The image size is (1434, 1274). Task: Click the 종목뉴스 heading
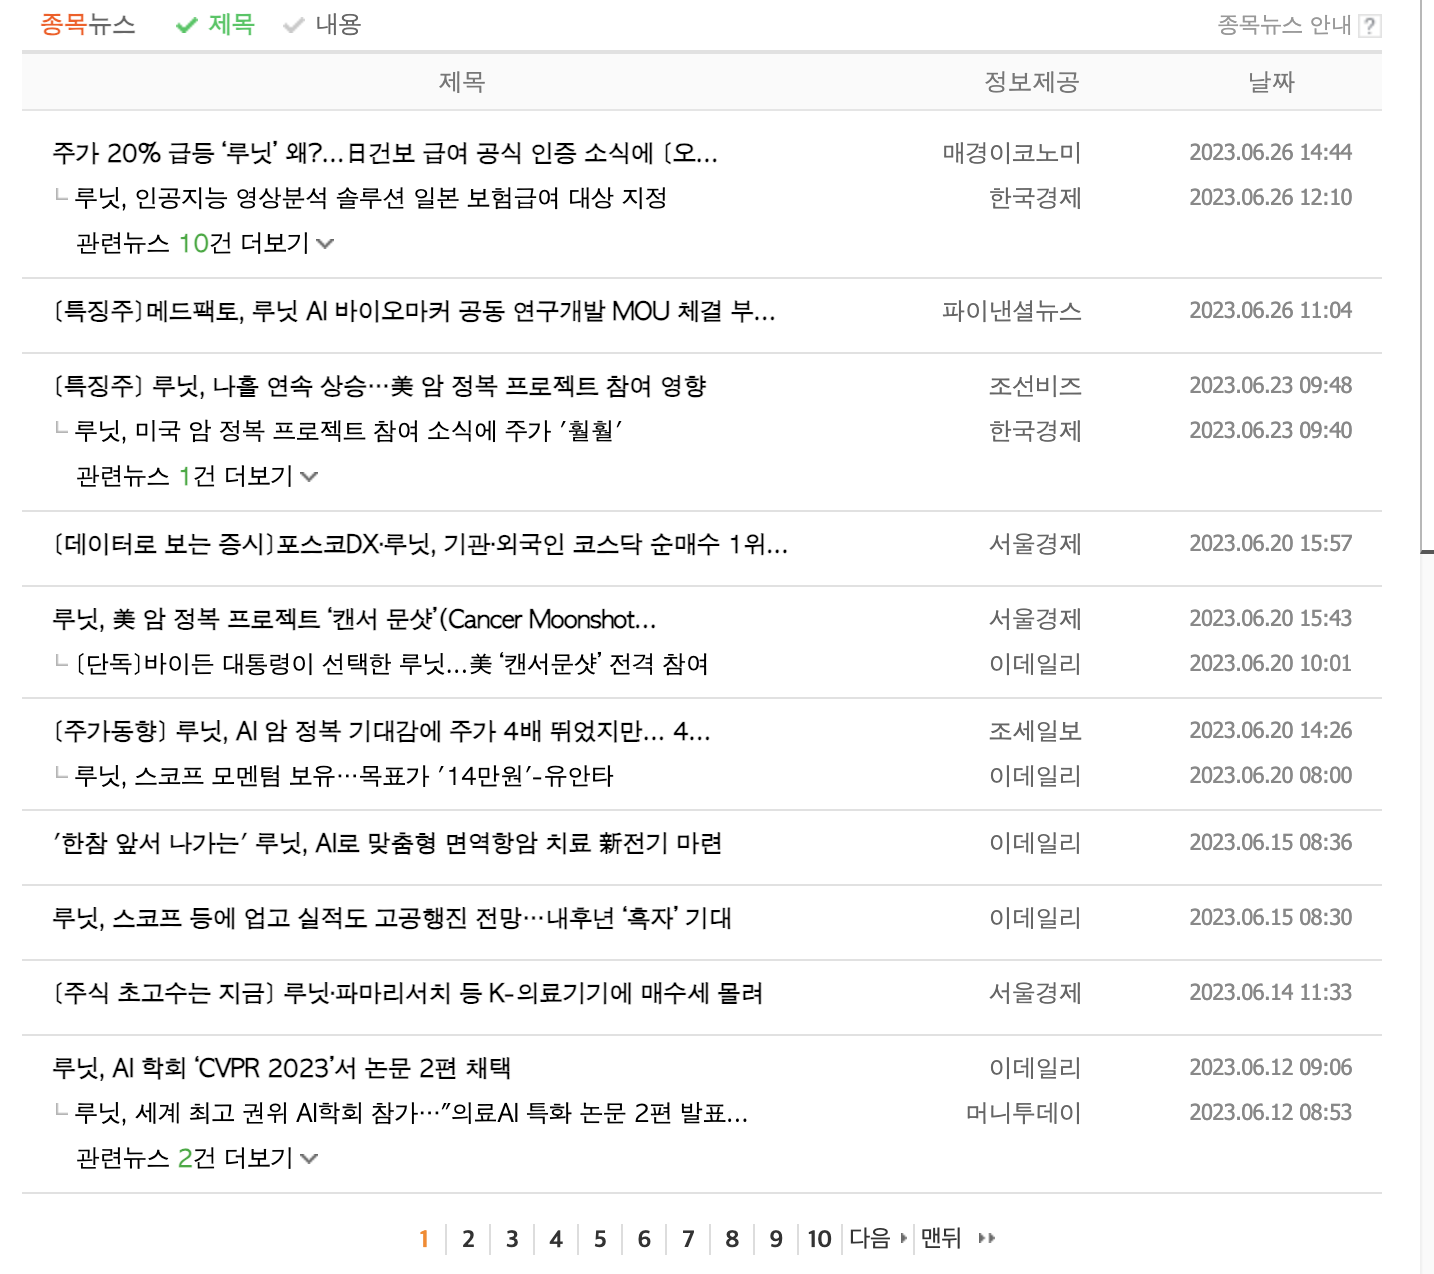[x=88, y=25]
